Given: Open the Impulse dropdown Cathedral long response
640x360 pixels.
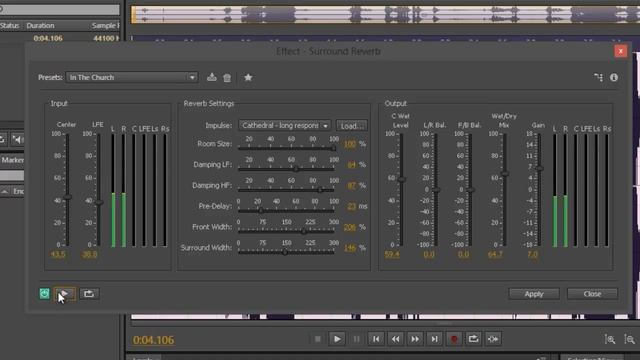Looking at the screenshot, I should pyautogui.click(x=284, y=125).
